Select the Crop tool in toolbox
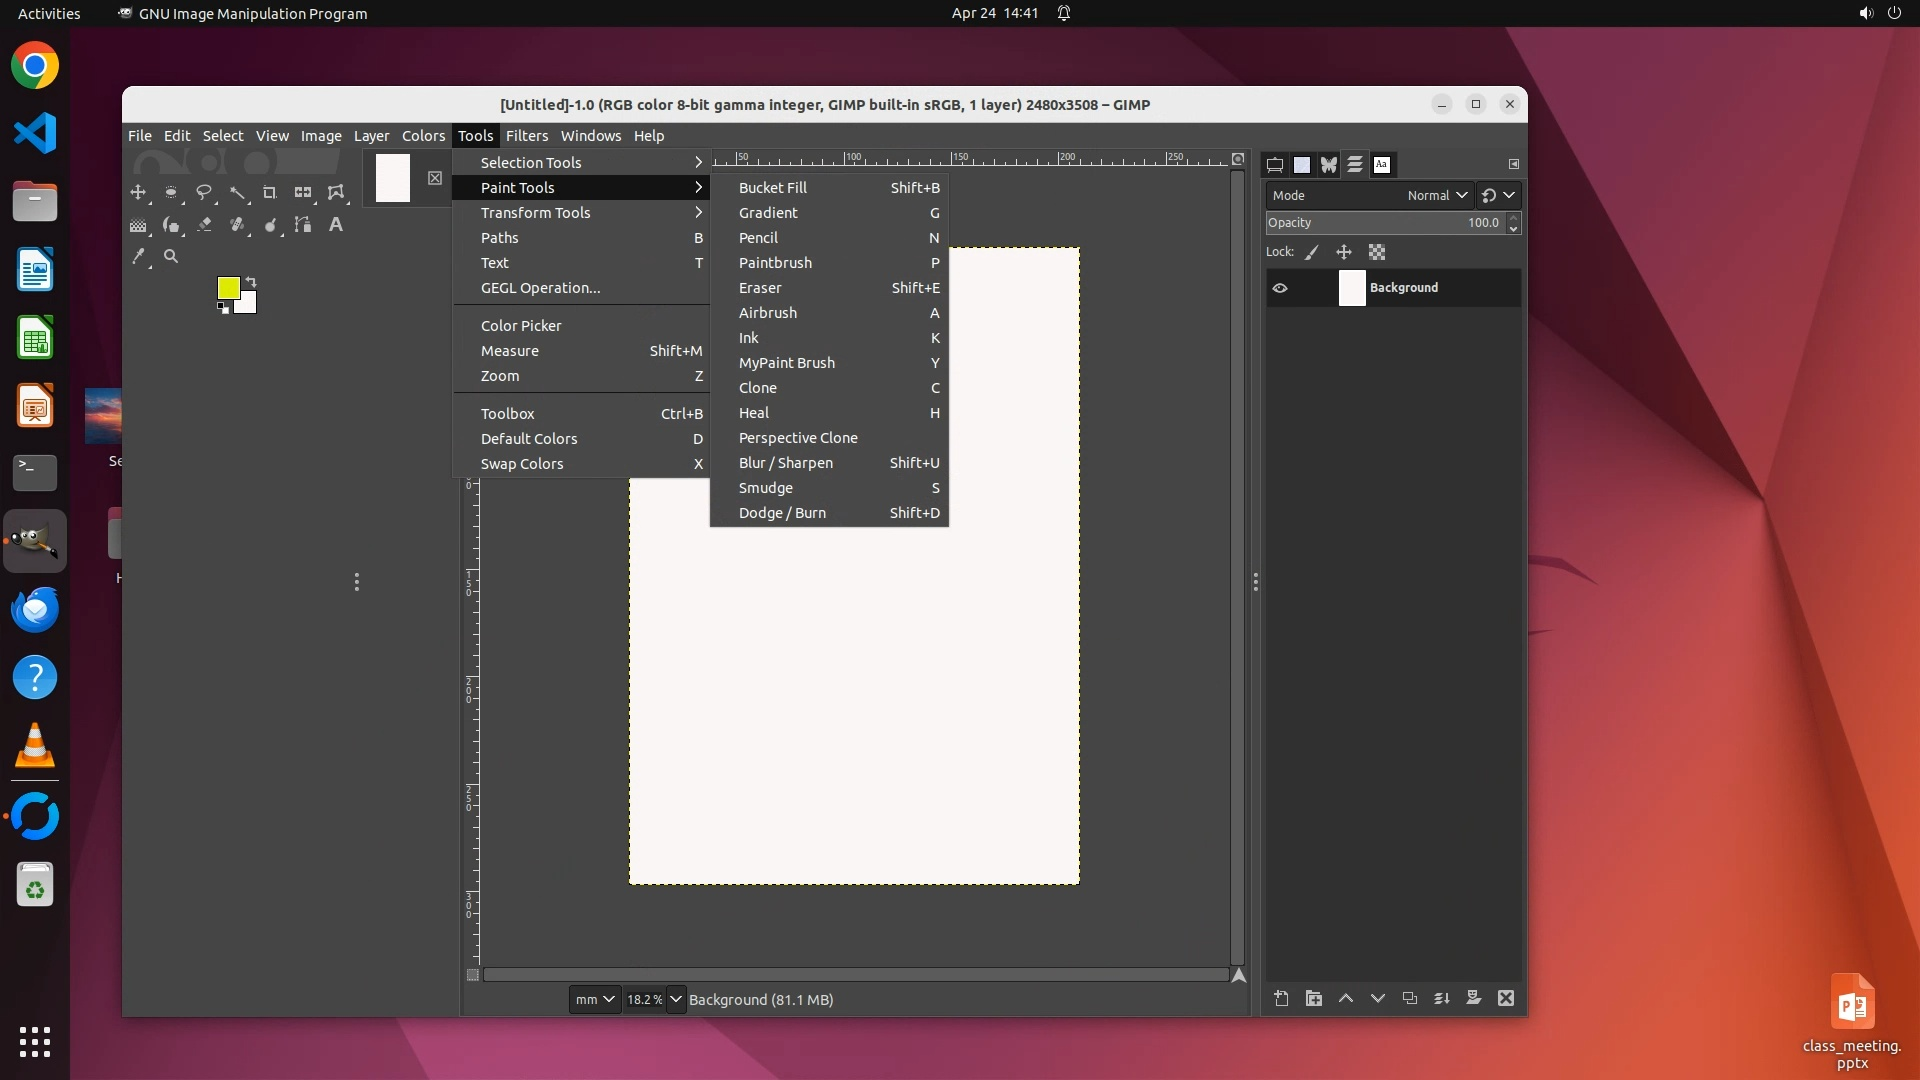Image resolution: width=1920 pixels, height=1080 pixels. point(269,192)
